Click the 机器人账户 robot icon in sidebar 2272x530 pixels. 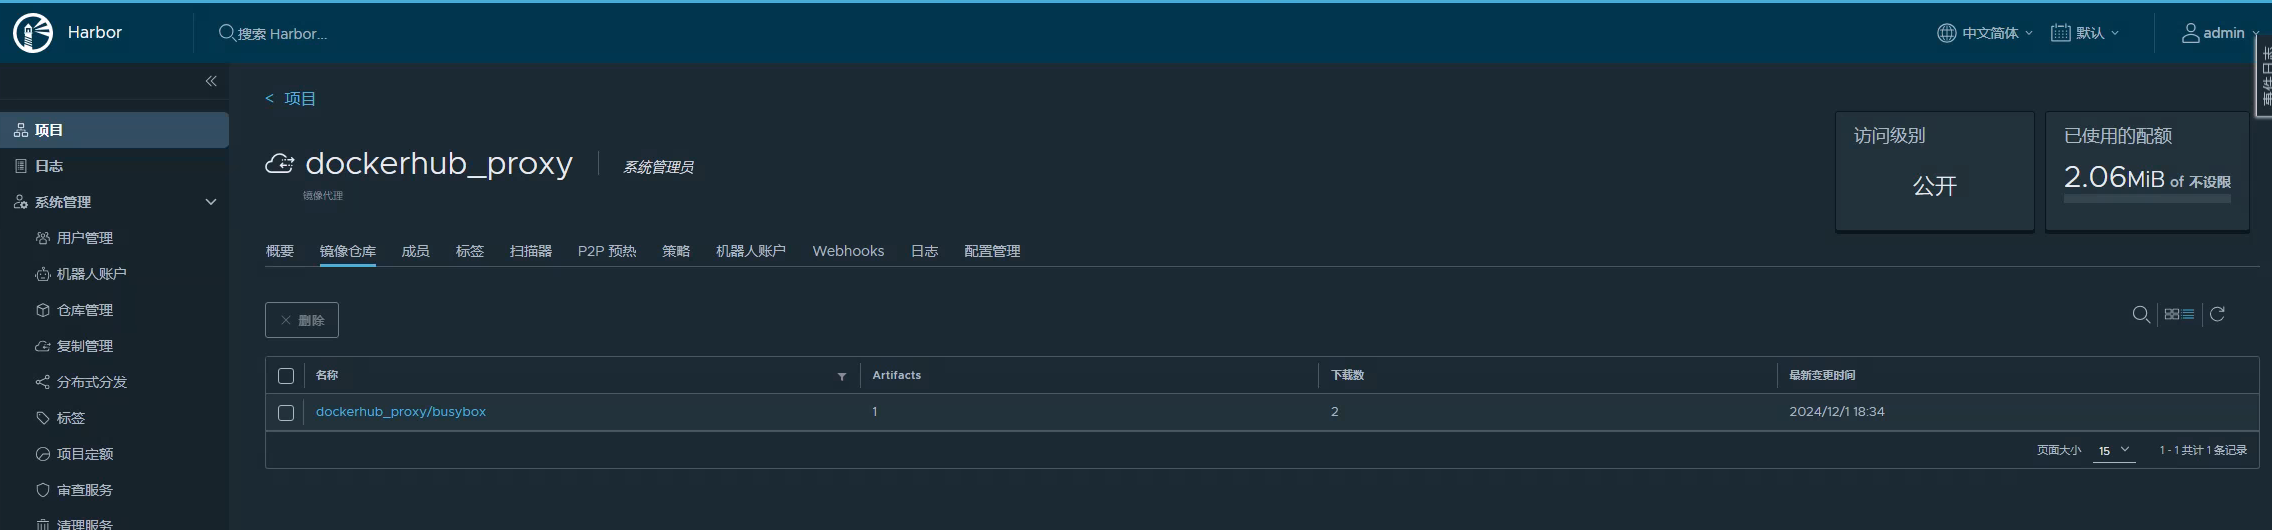(x=43, y=274)
